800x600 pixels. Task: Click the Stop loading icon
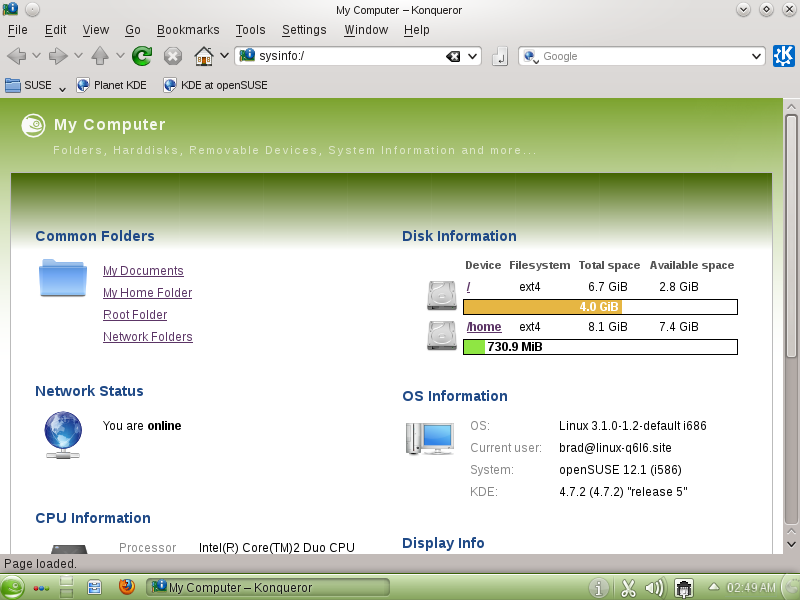point(172,56)
